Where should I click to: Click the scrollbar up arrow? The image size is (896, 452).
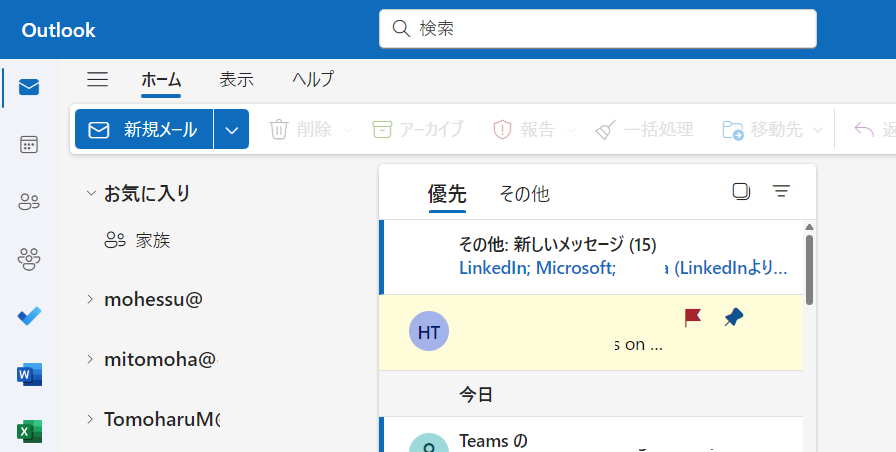pyautogui.click(x=809, y=227)
